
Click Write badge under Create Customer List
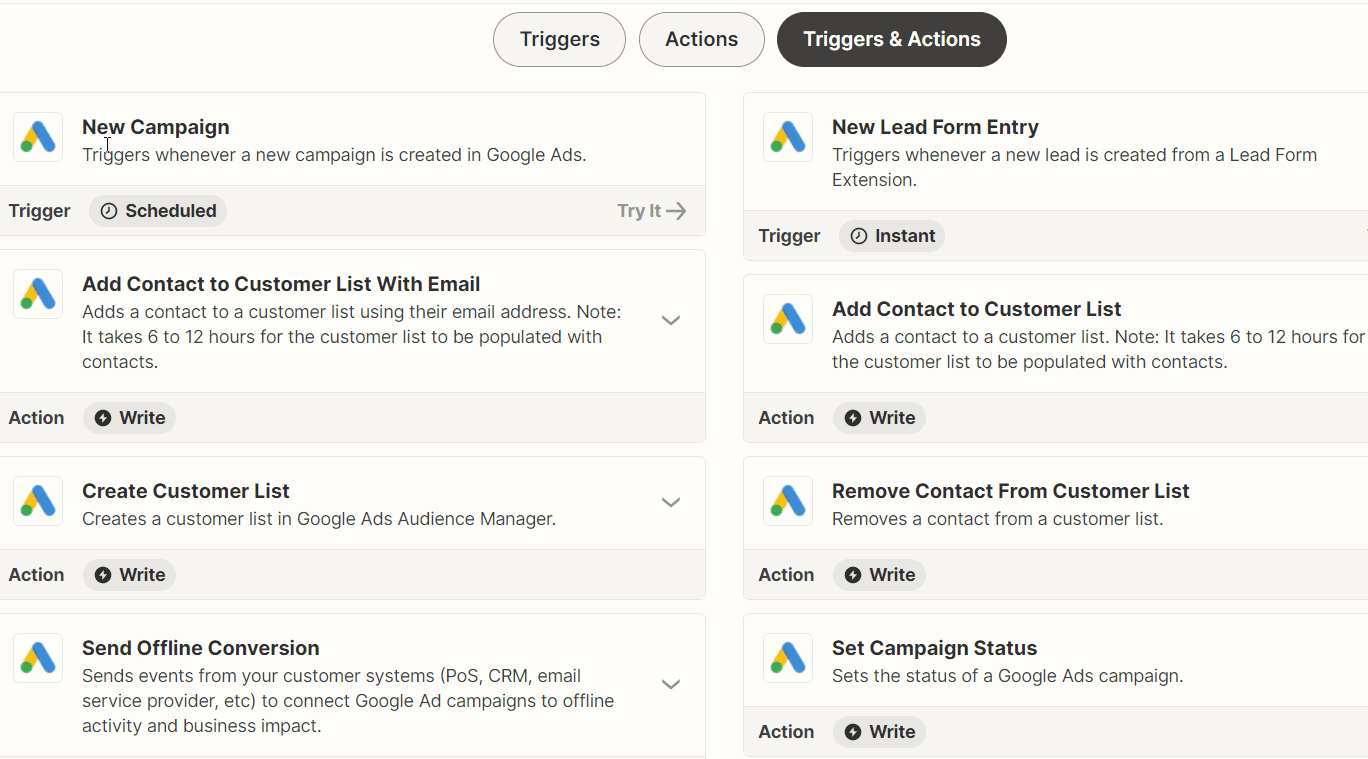pos(130,575)
